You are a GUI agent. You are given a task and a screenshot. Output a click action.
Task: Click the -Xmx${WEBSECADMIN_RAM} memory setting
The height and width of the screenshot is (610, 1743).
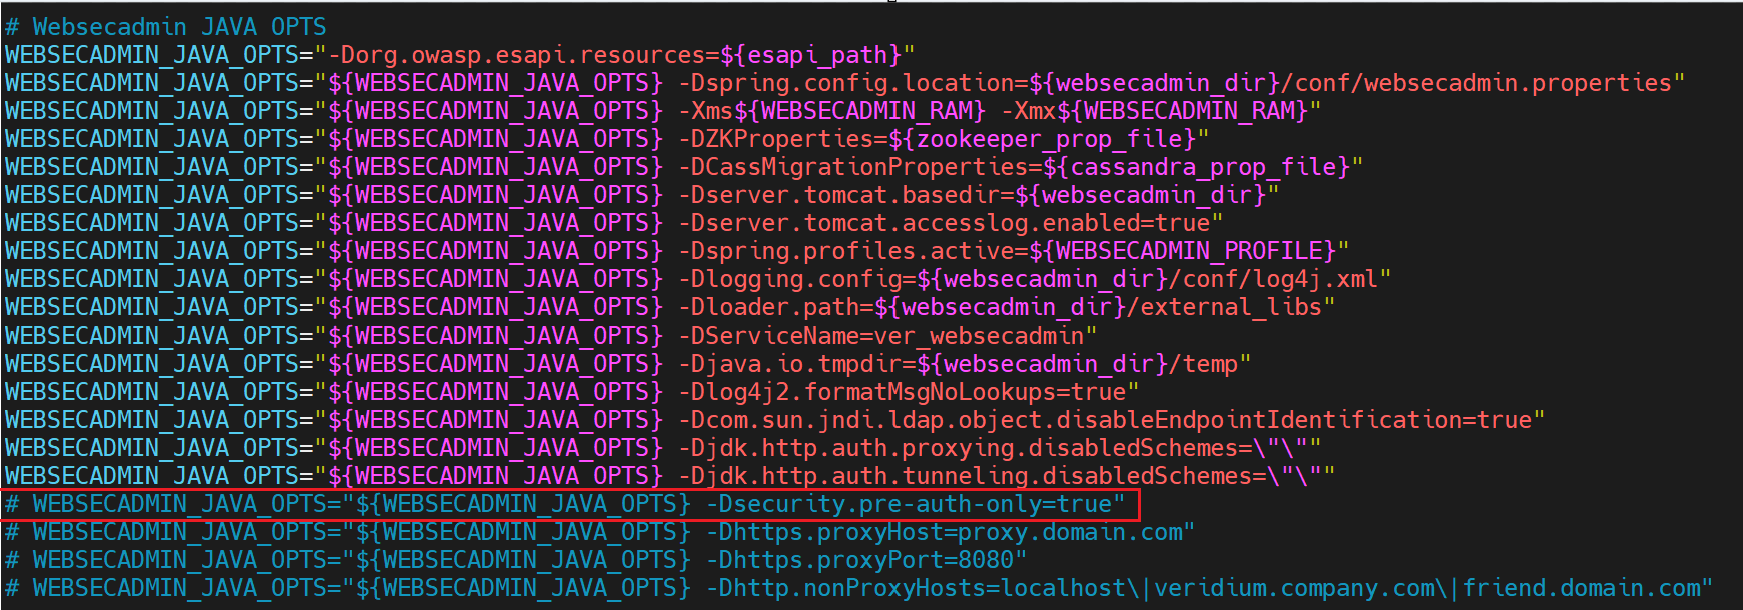[x=1160, y=111]
